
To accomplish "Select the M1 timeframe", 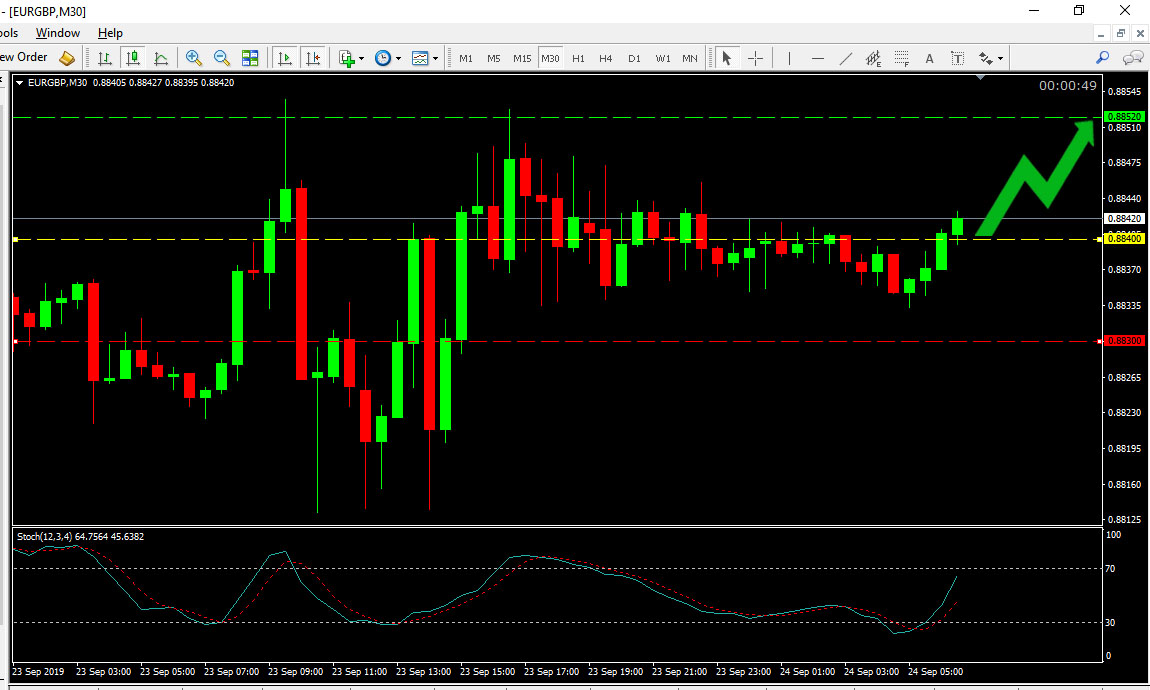I will click(466, 58).
